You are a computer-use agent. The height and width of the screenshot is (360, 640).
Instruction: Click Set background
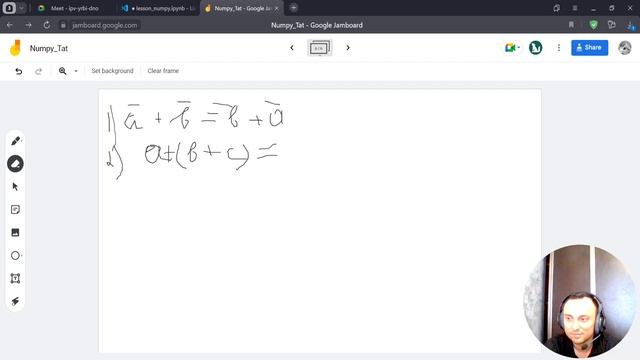[112, 71]
